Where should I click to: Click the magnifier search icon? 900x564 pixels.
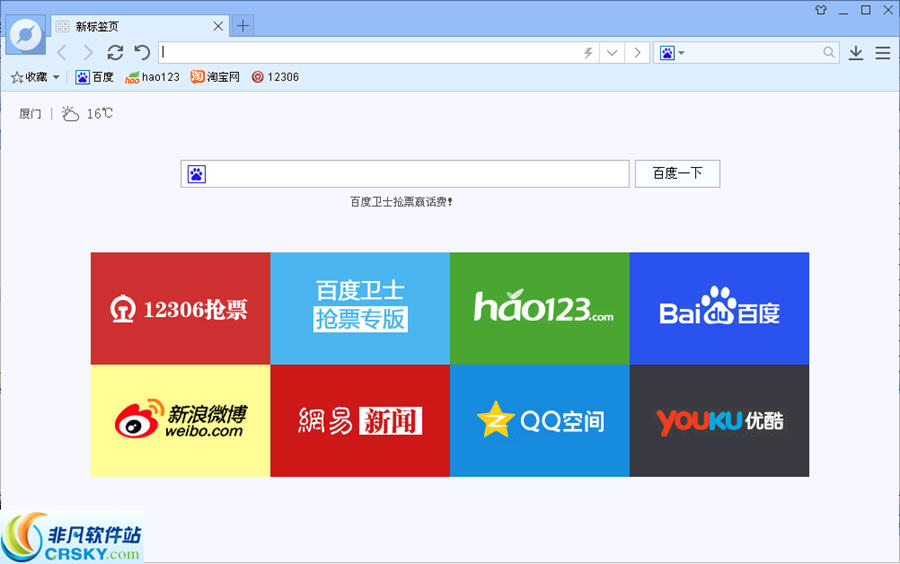(828, 53)
